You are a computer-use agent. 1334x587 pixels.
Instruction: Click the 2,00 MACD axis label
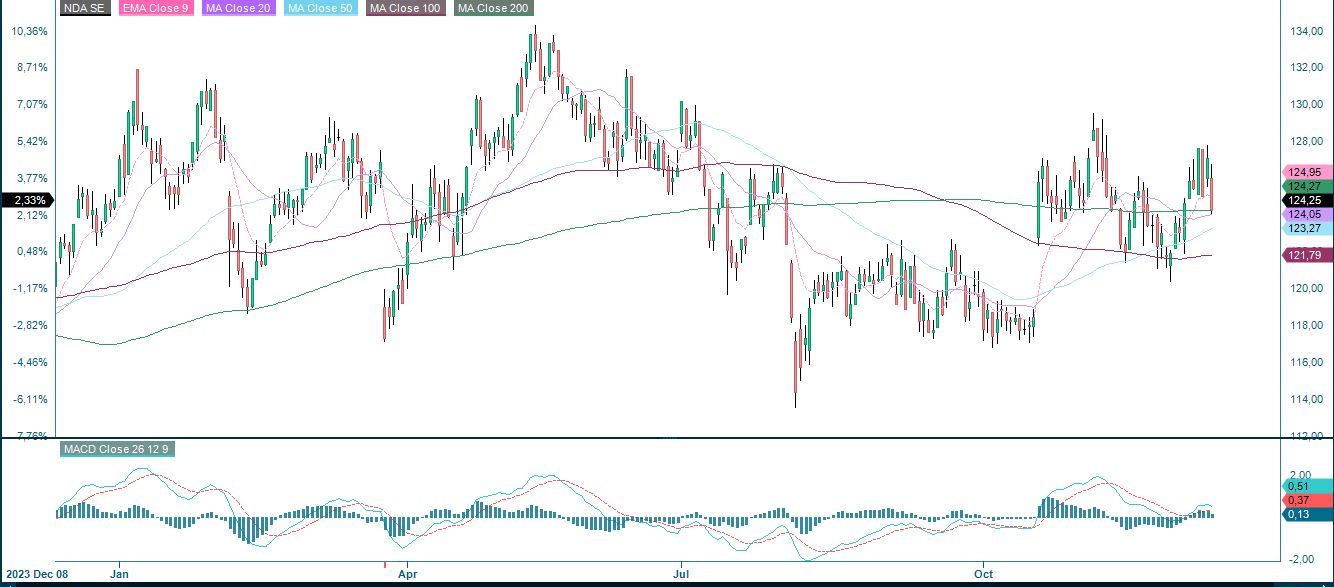pyautogui.click(x=1299, y=476)
